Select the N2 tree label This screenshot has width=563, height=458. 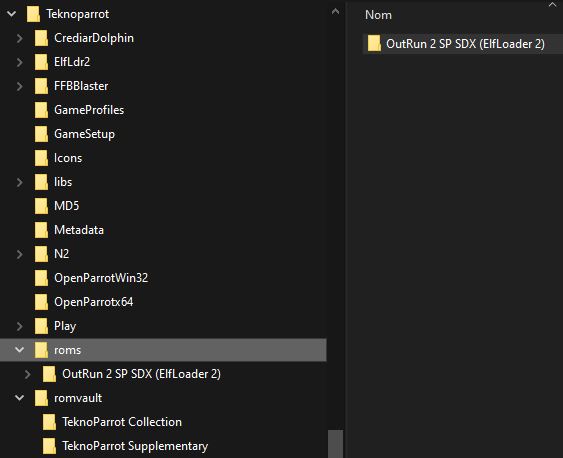click(61, 254)
